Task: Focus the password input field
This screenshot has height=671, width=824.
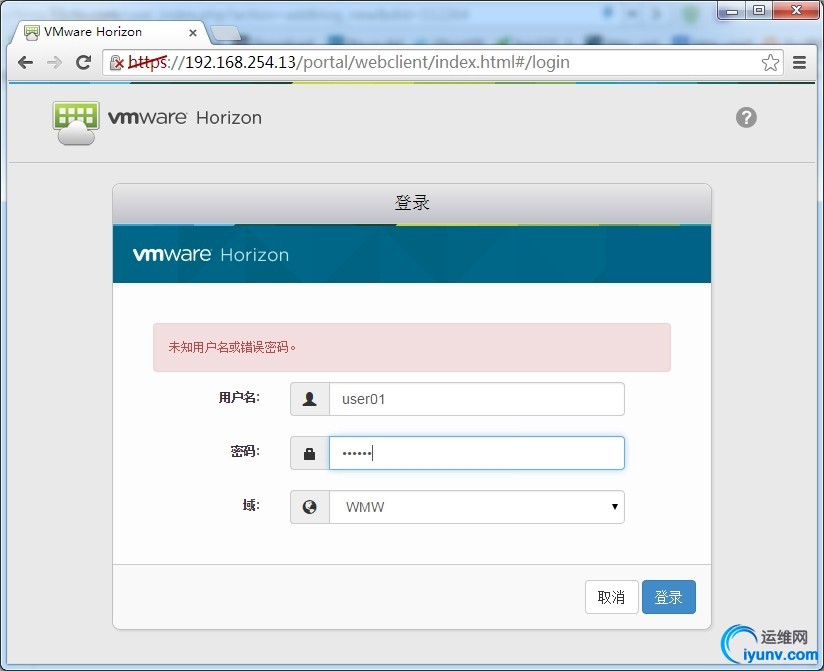Action: [477, 453]
